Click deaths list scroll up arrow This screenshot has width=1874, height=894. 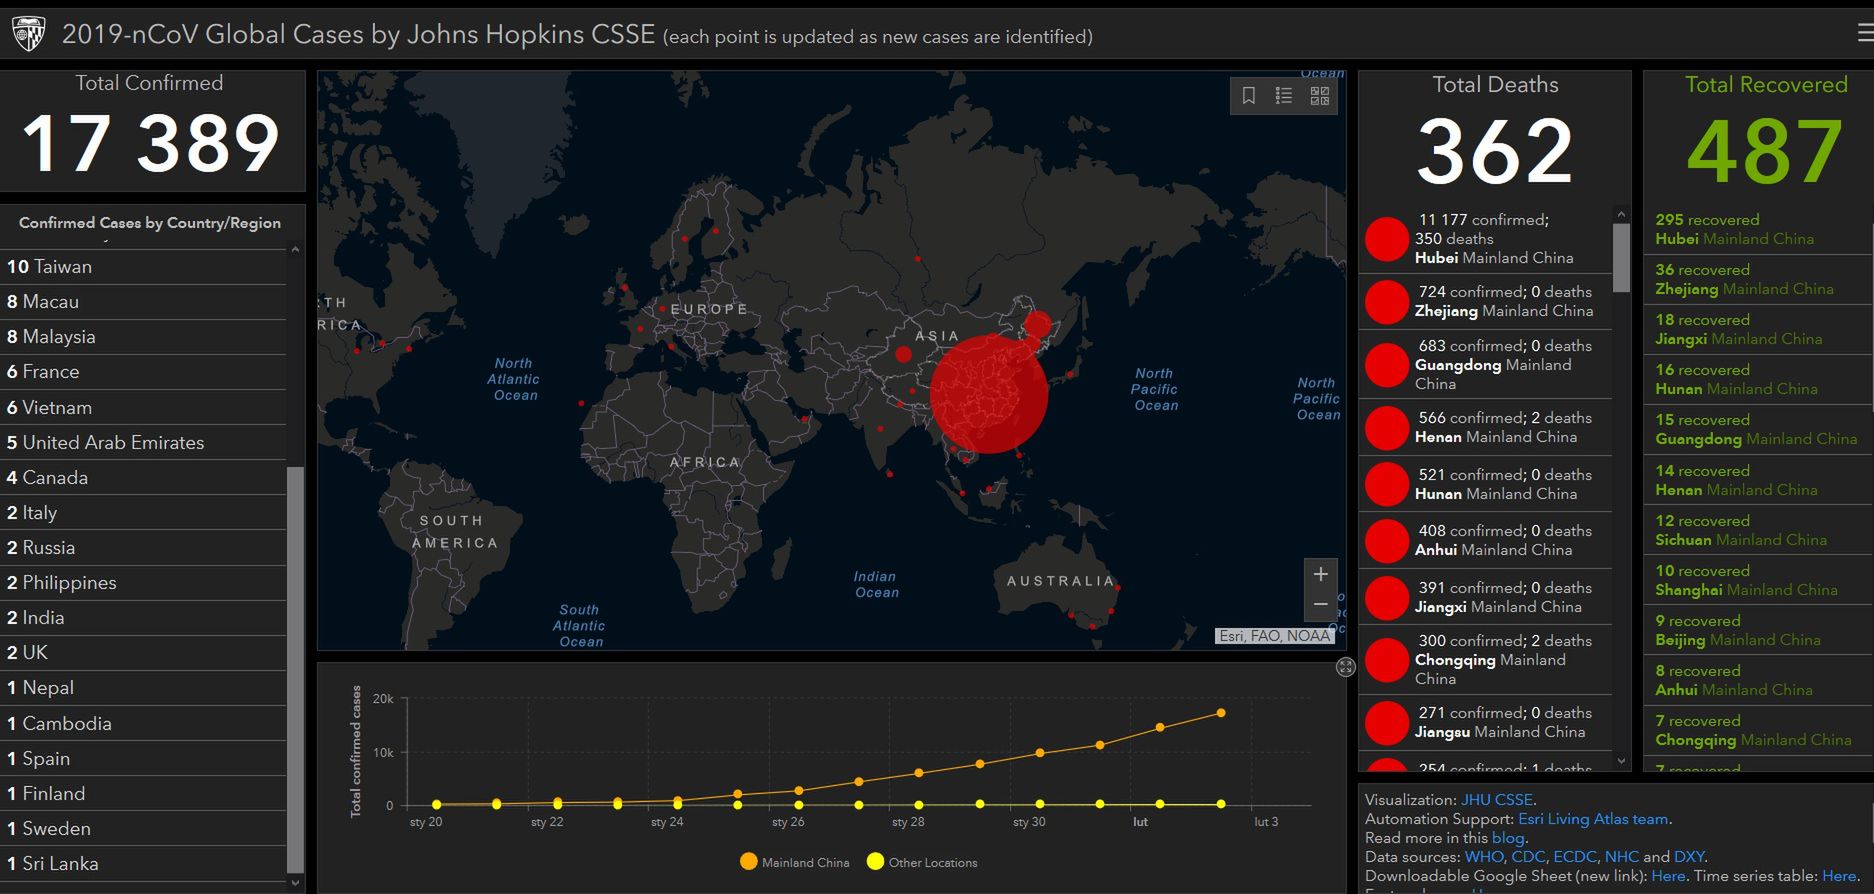coord(1622,215)
